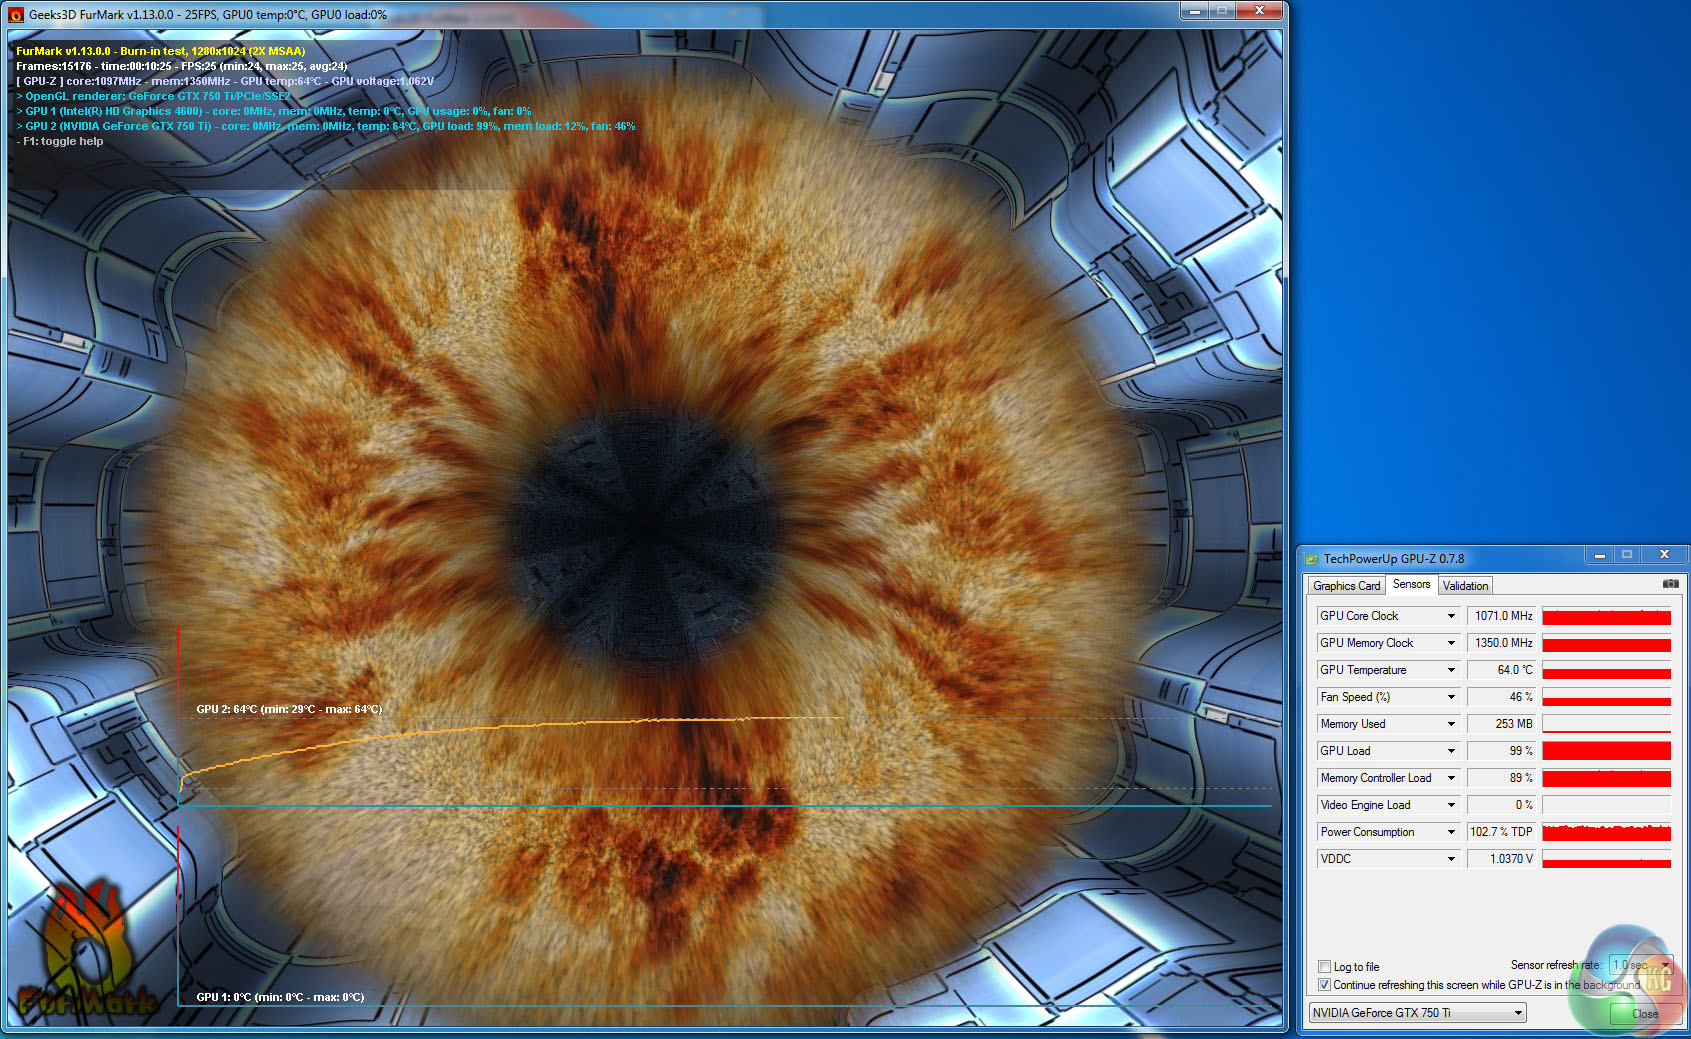Click the FurMark flame icon in title bar
Viewport: 1691px width, 1039px height.
pyautogui.click(x=15, y=15)
